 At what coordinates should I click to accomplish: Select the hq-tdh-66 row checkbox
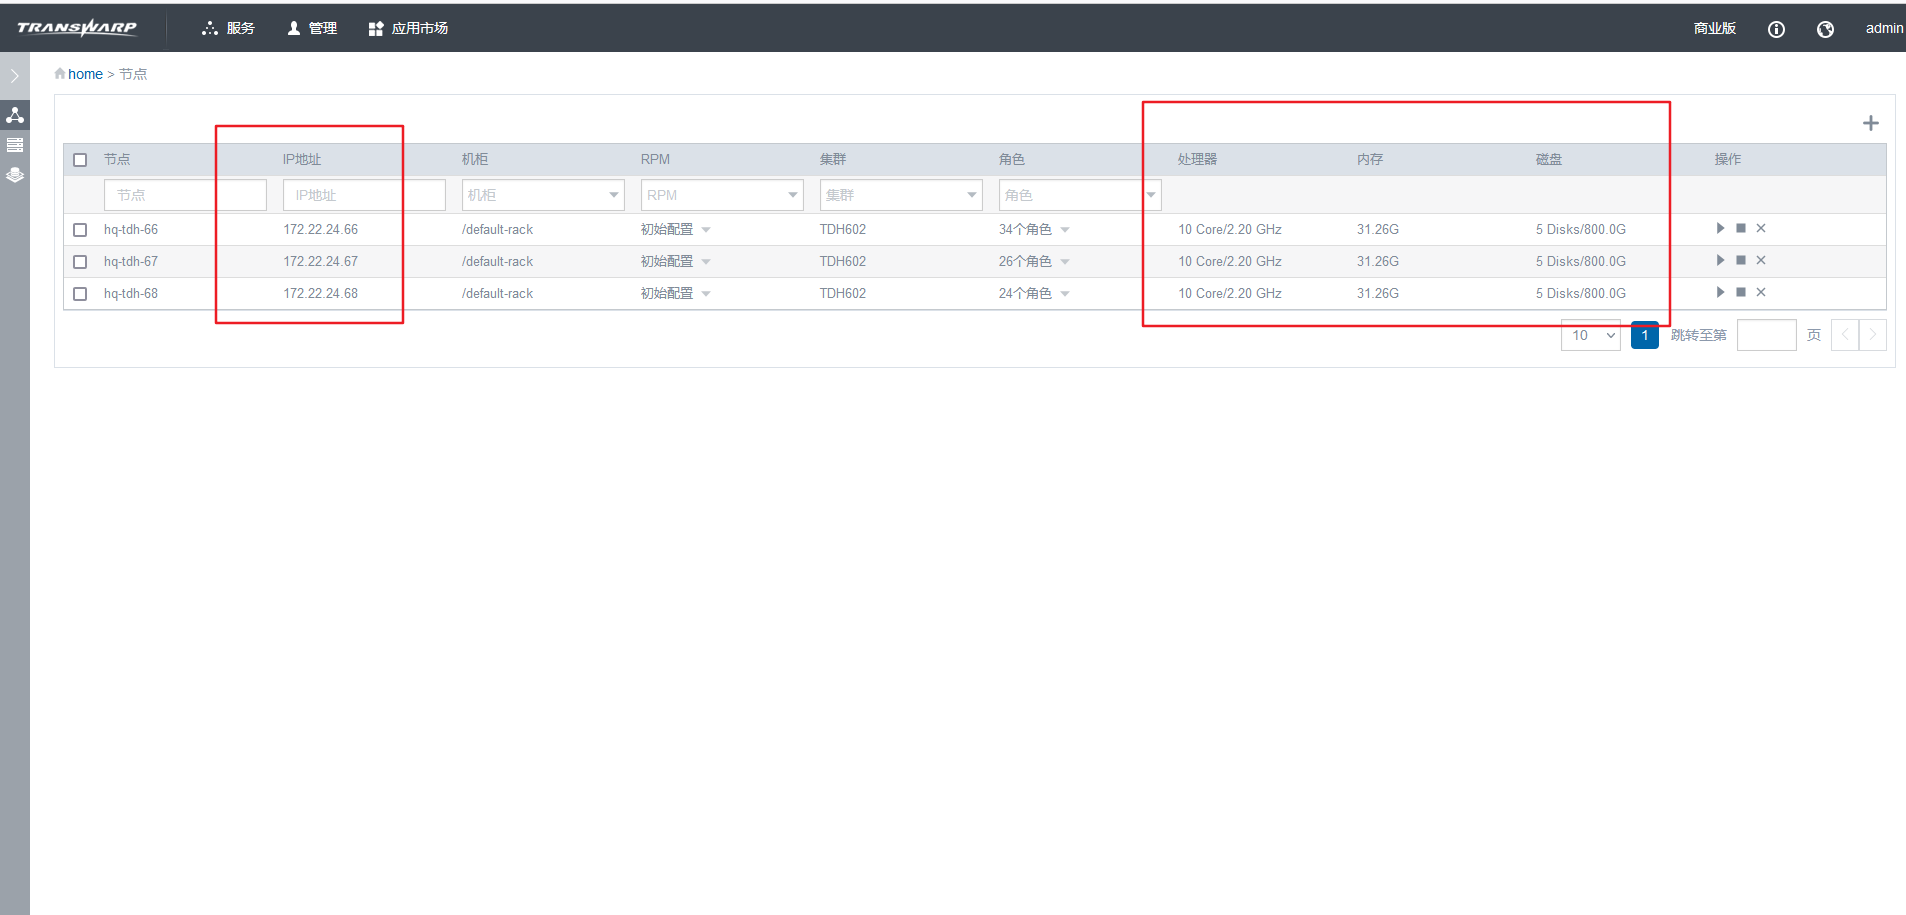[x=80, y=230]
